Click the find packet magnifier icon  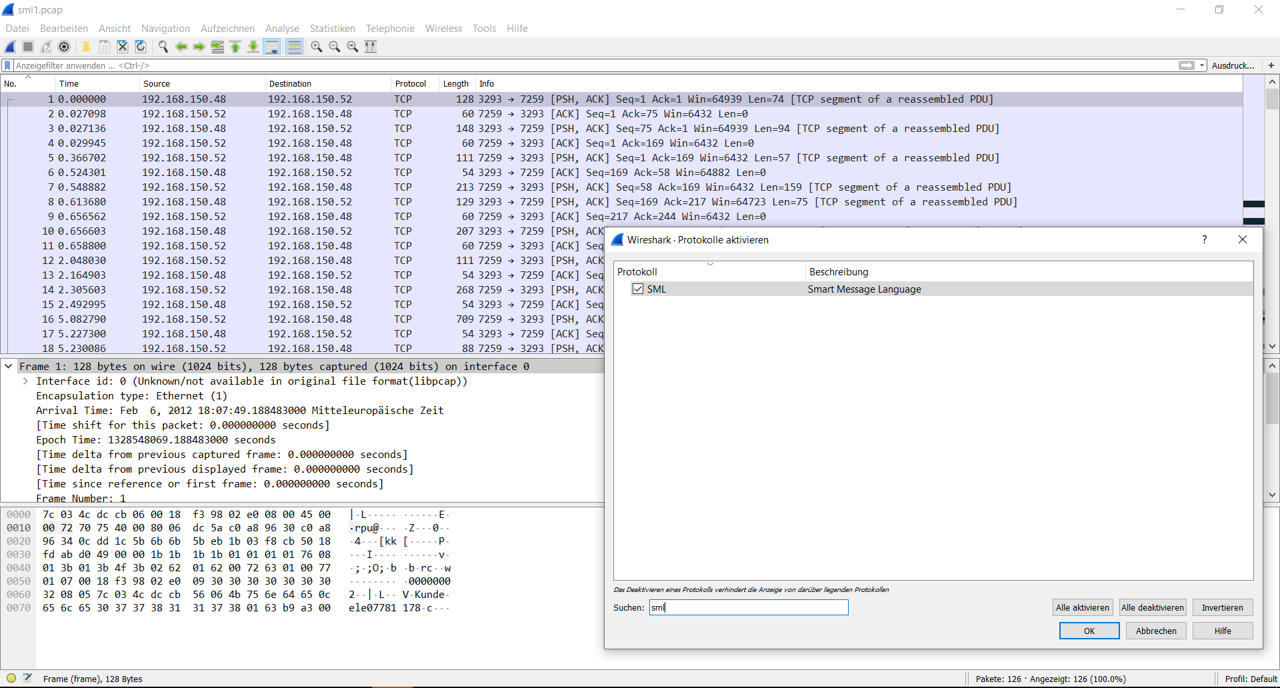(x=163, y=47)
